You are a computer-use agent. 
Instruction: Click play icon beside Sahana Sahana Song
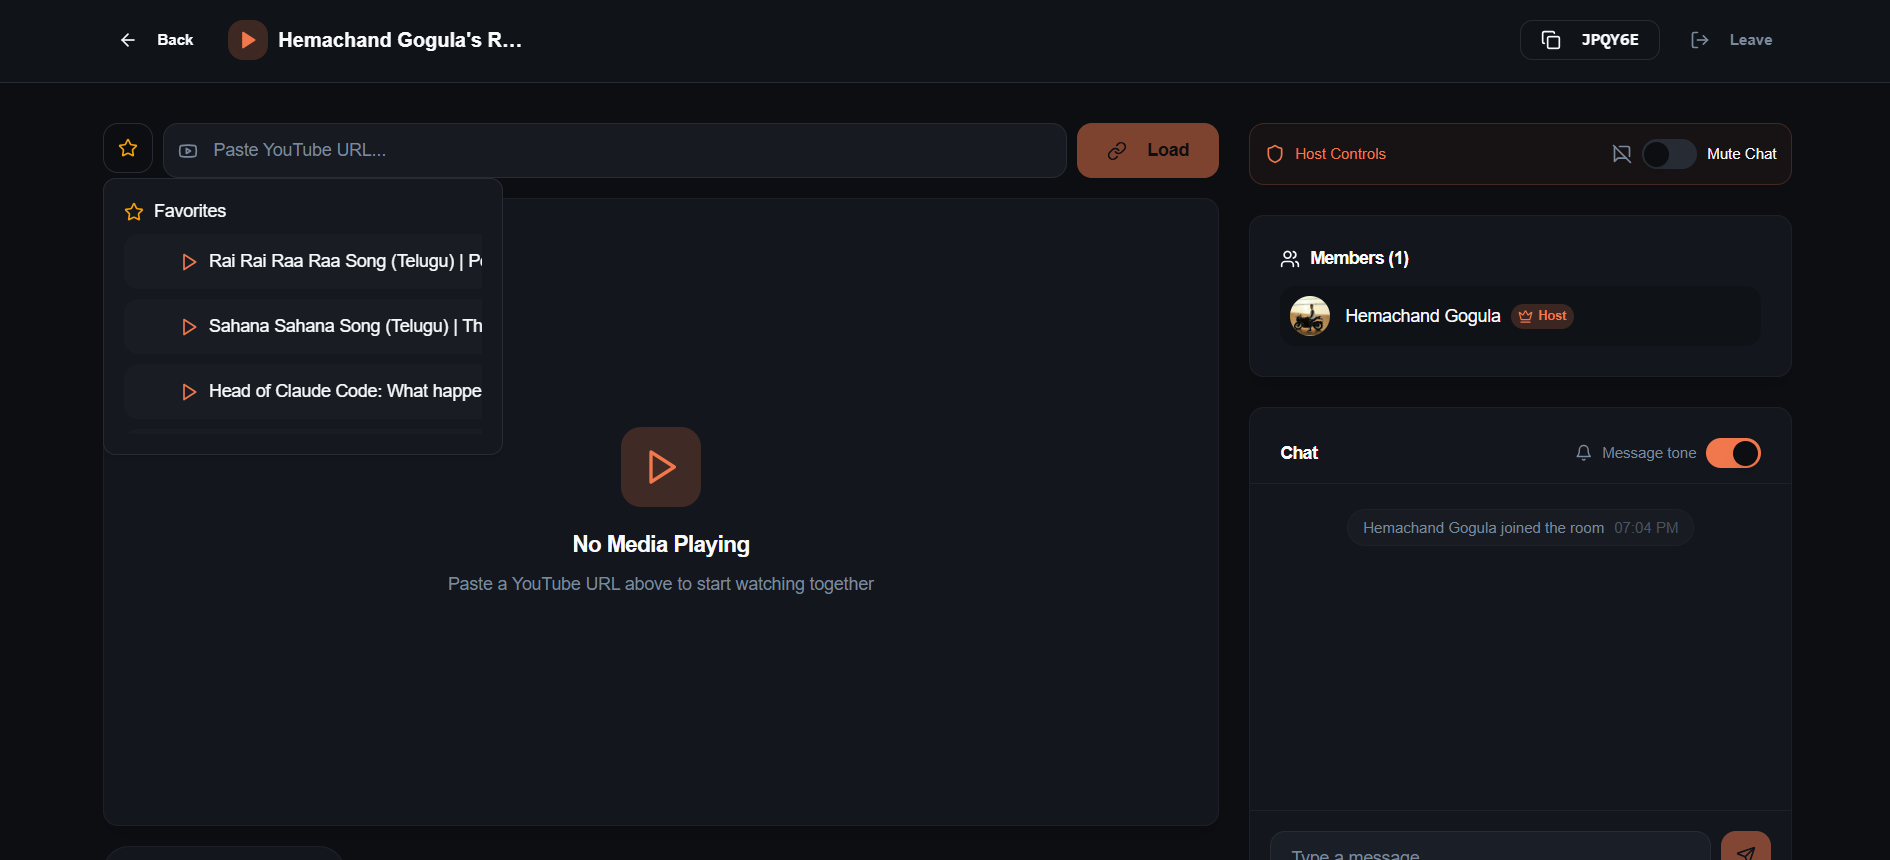coord(189,327)
